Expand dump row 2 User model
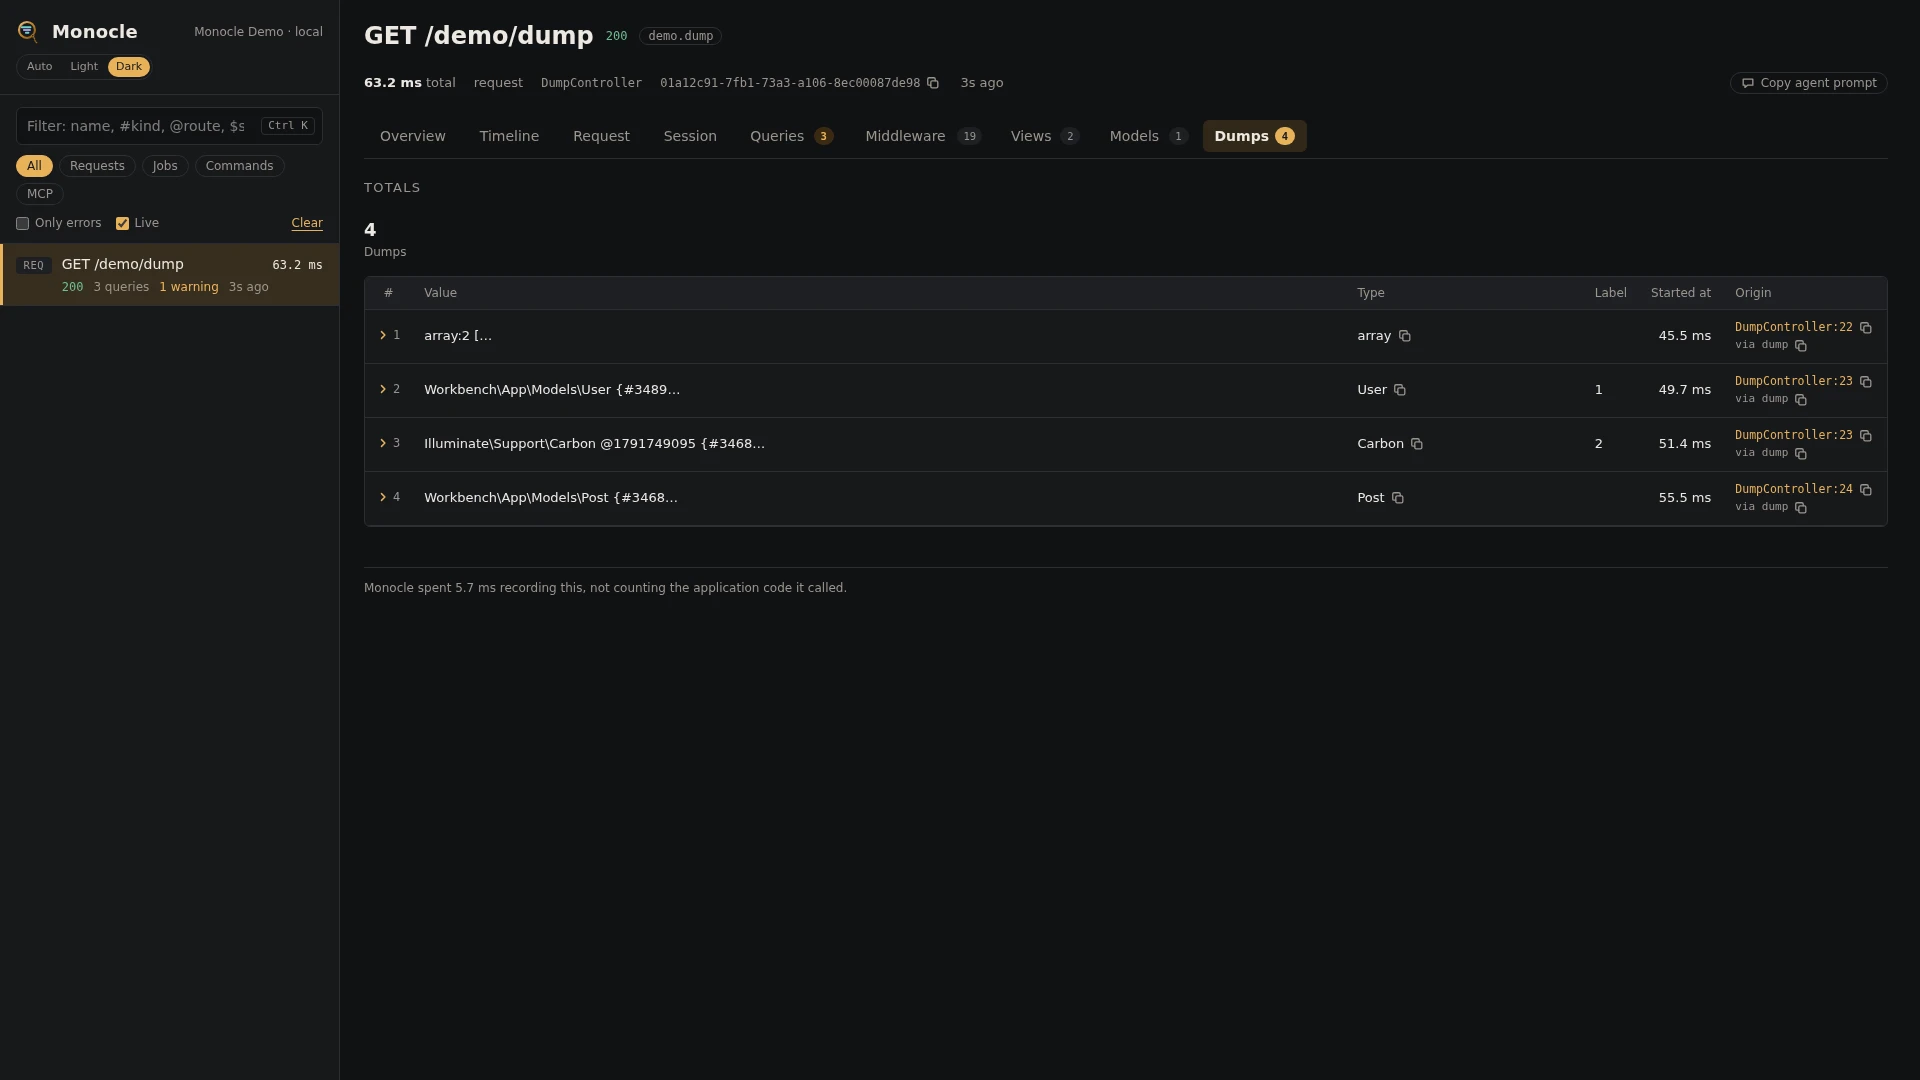This screenshot has height=1080, width=1920. (383, 389)
